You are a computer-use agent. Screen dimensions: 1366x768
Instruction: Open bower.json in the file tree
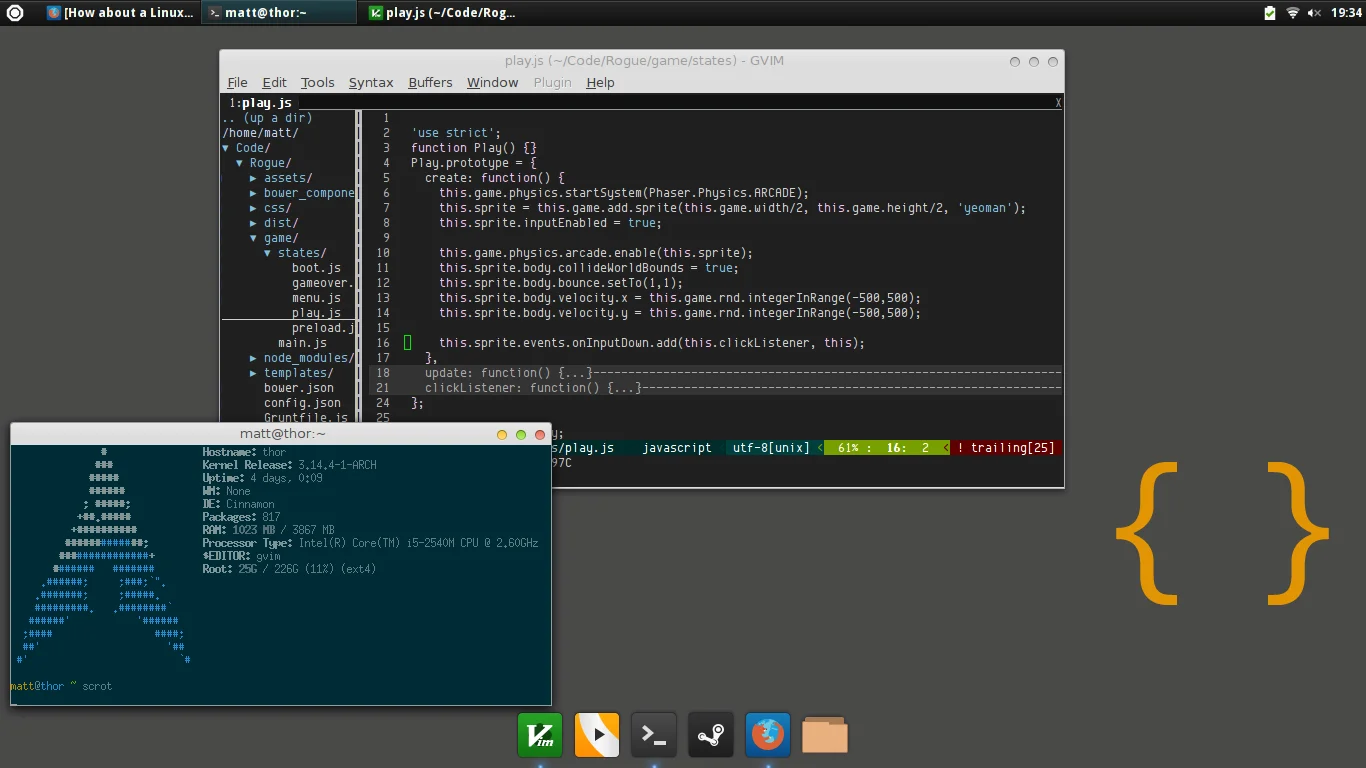299,388
